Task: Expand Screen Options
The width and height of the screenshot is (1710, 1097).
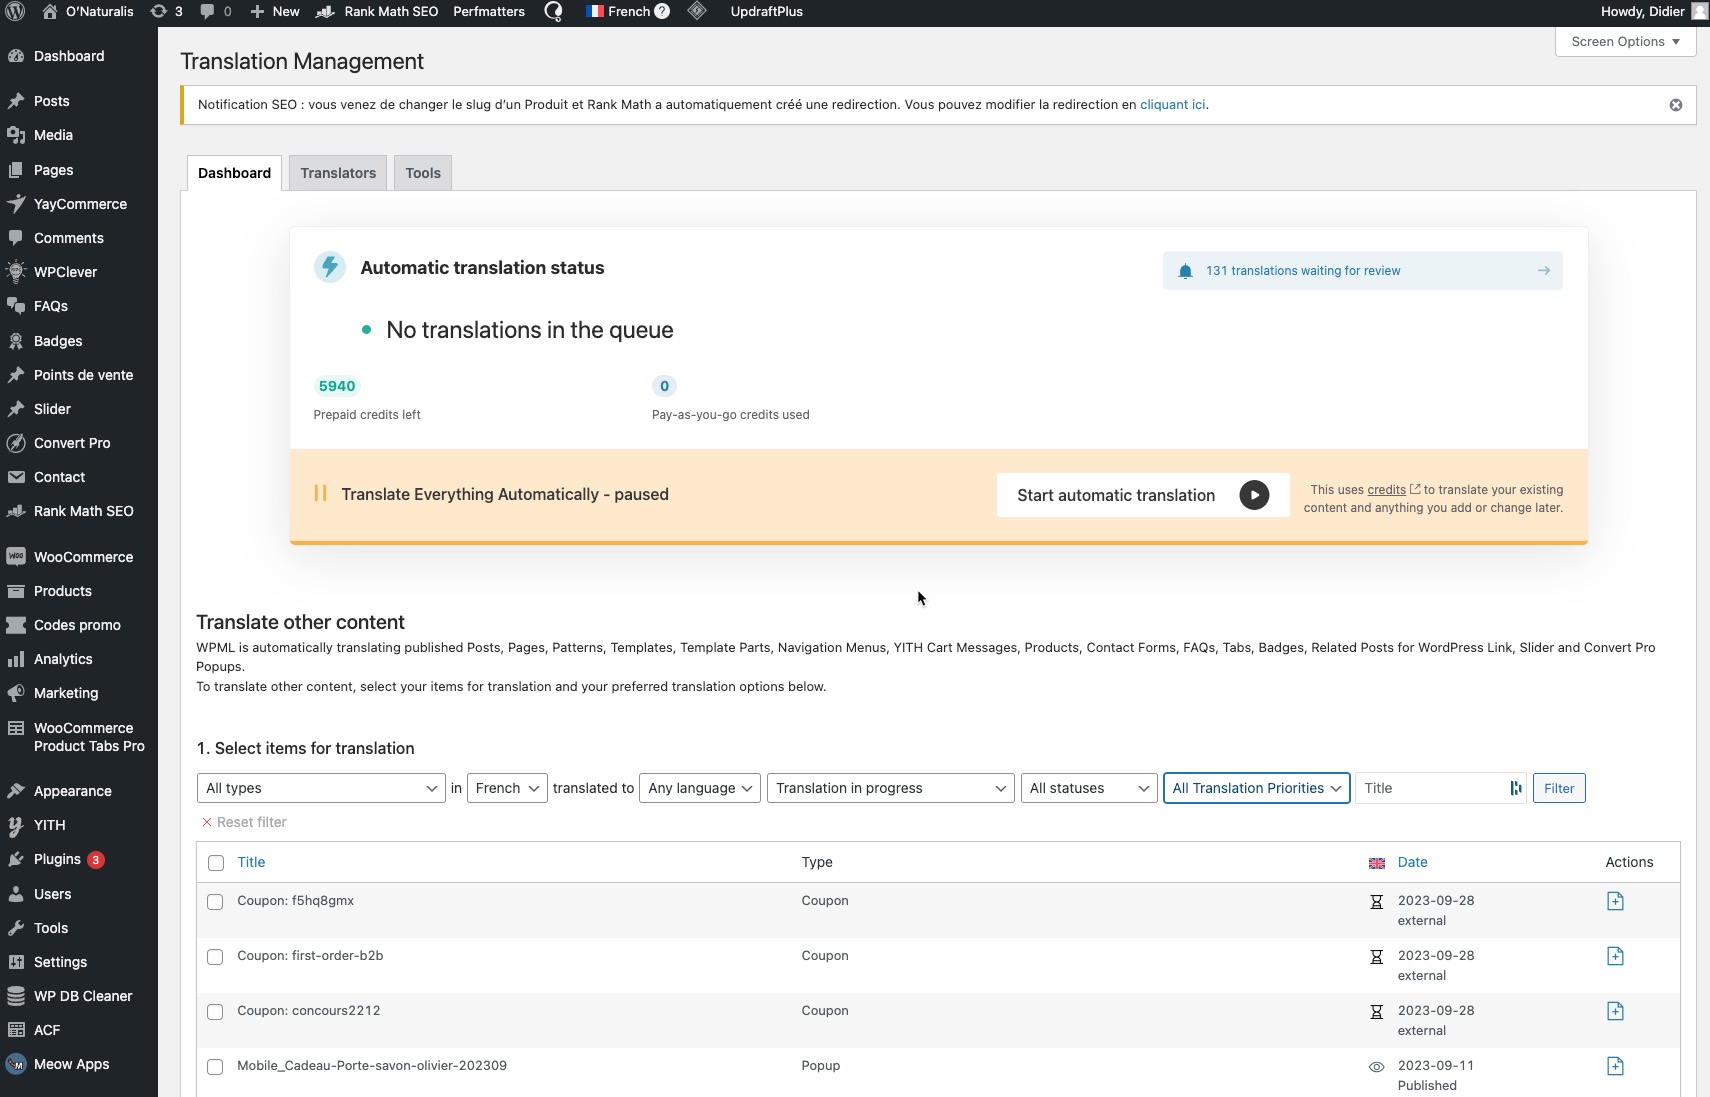Action: 1626,42
